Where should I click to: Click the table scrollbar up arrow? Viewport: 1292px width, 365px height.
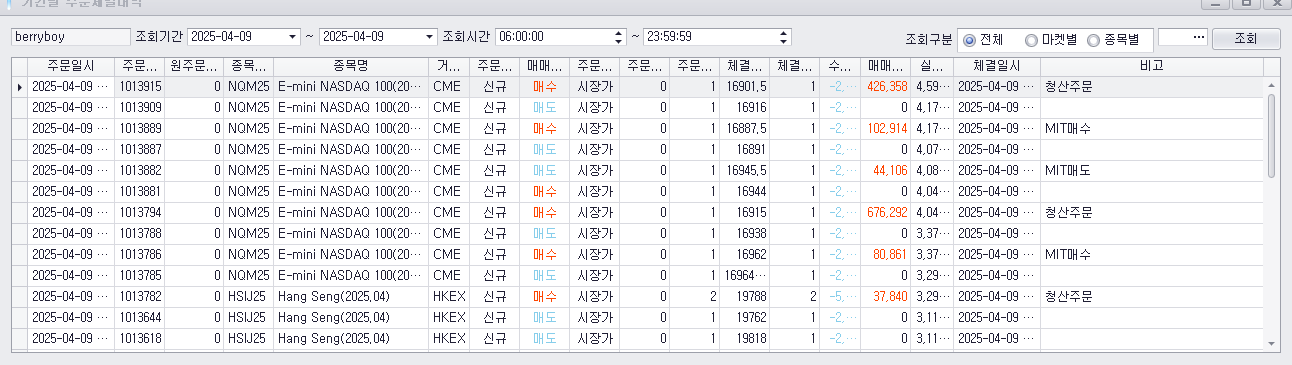click(1271, 84)
